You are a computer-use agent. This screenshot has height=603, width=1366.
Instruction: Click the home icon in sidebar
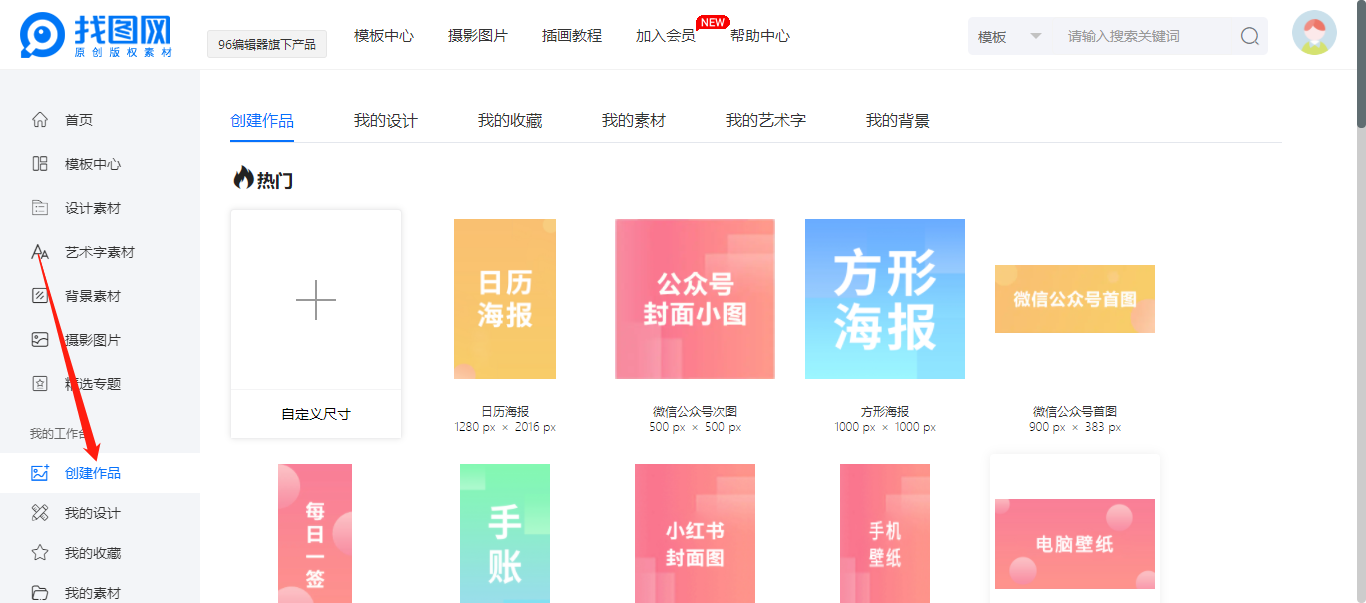pos(40,120)
